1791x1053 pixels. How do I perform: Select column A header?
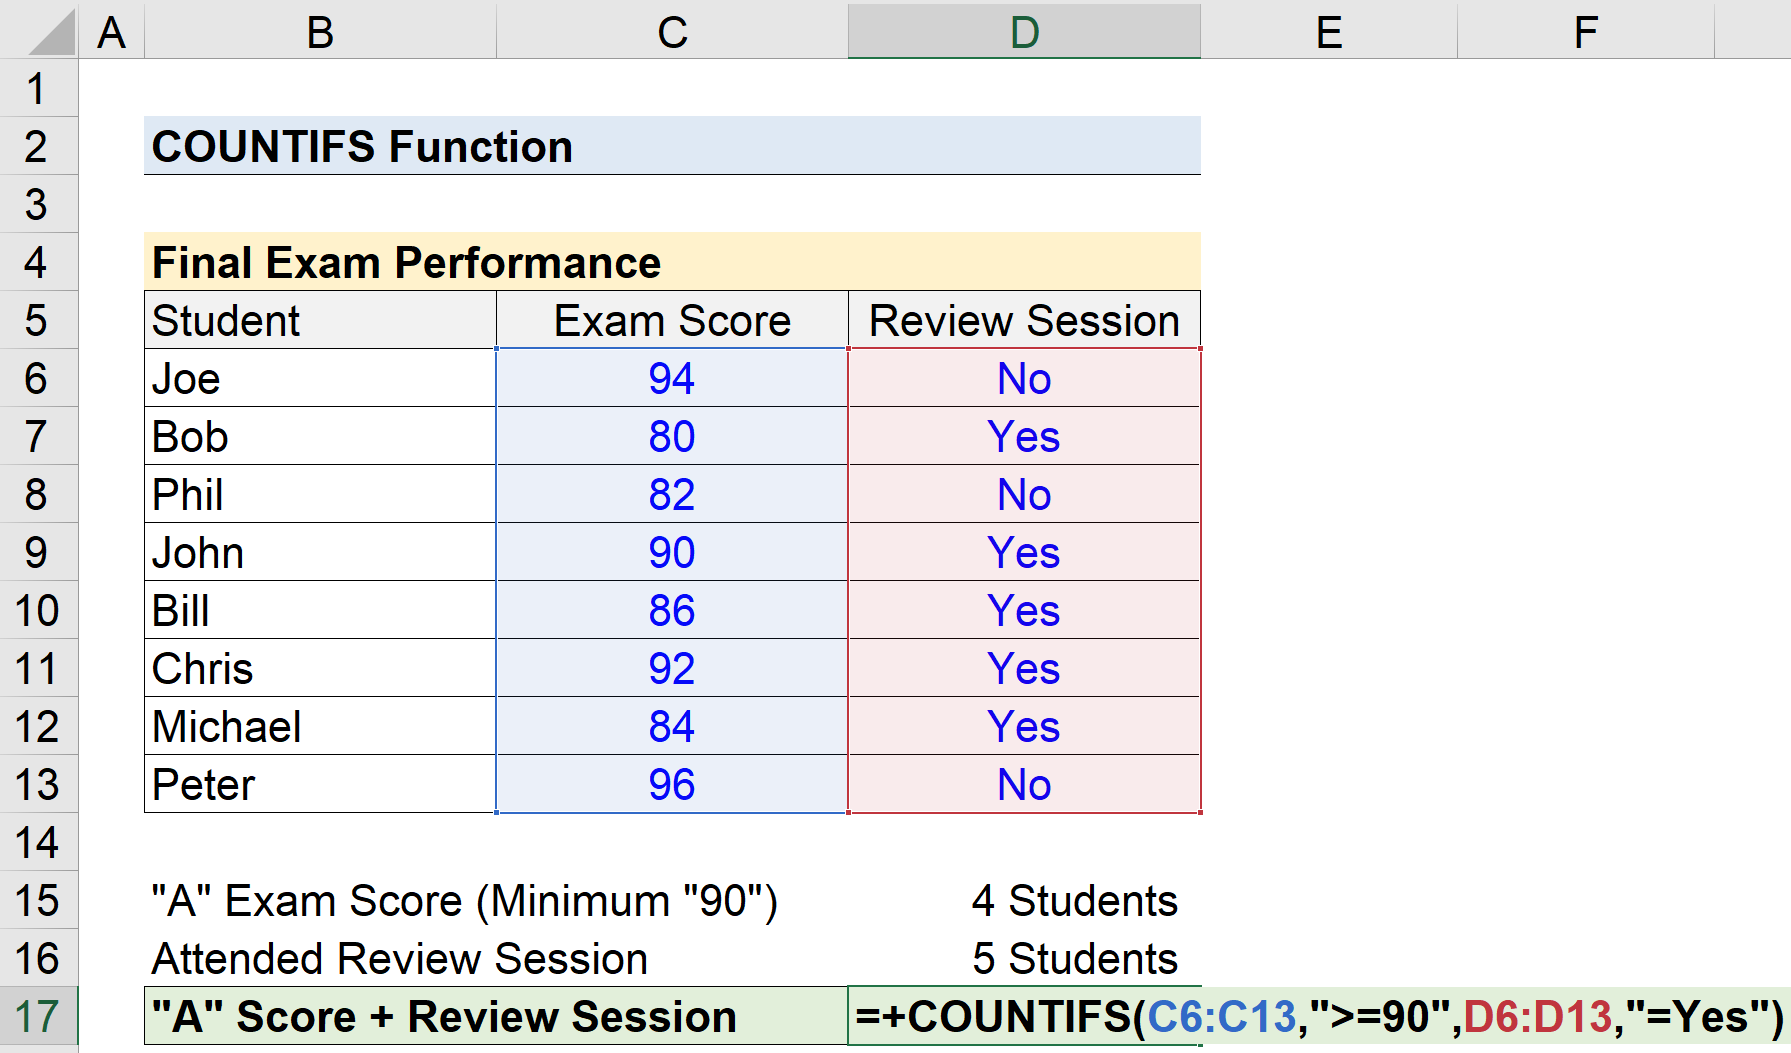(111, 31)
